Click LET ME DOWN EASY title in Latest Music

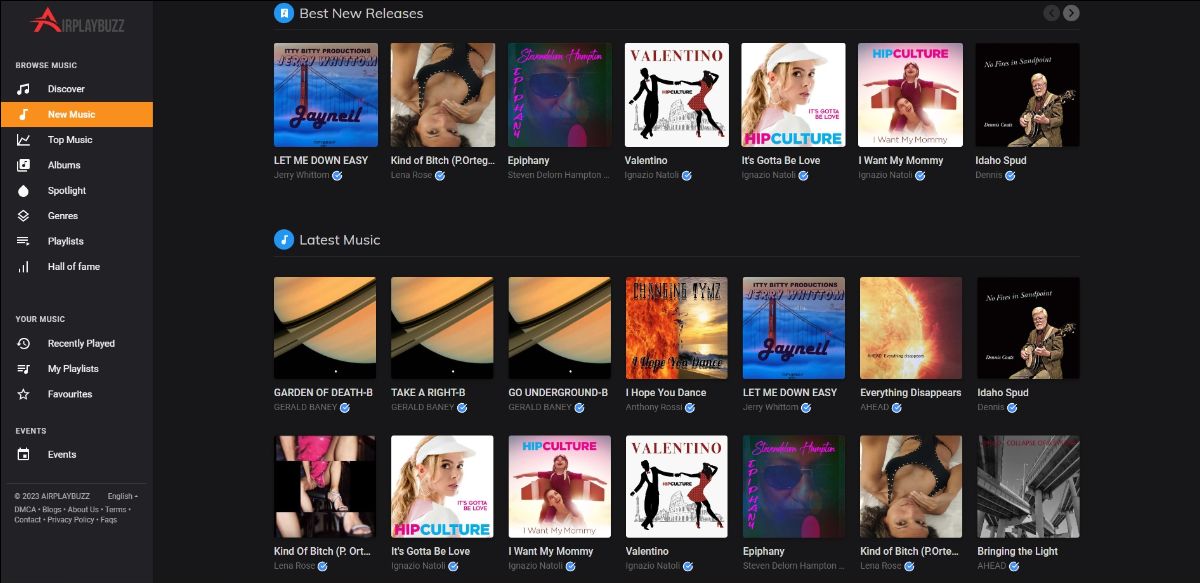coord(790,393)
